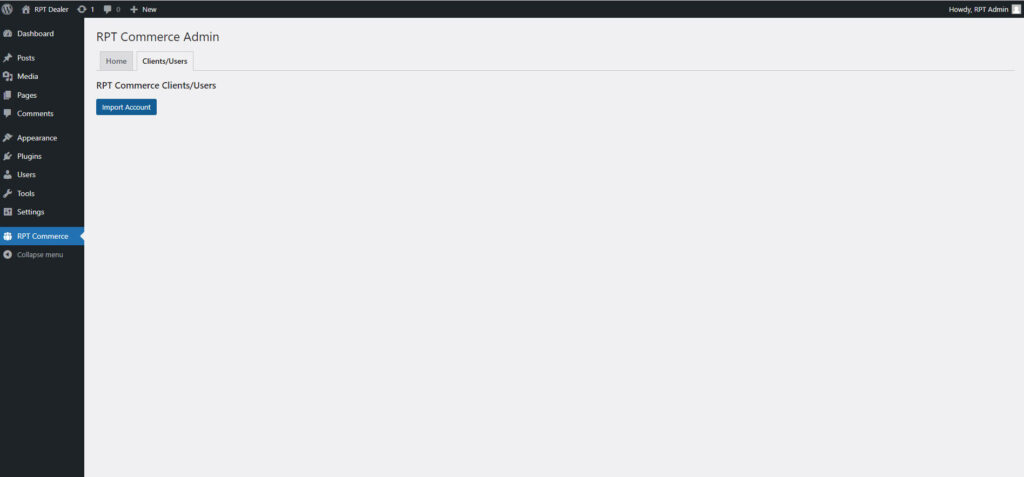Viewport: 1024px width, 477px height.
Task: Select the Dashboard gauge icon
Action: 8,33
